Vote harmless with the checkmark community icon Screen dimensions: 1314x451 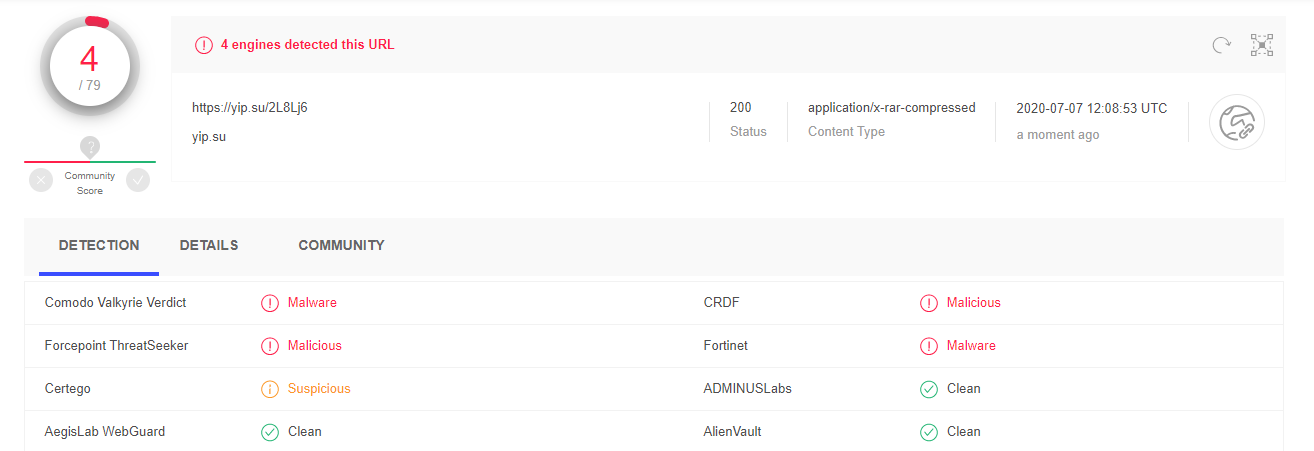(x=138, y=180)
